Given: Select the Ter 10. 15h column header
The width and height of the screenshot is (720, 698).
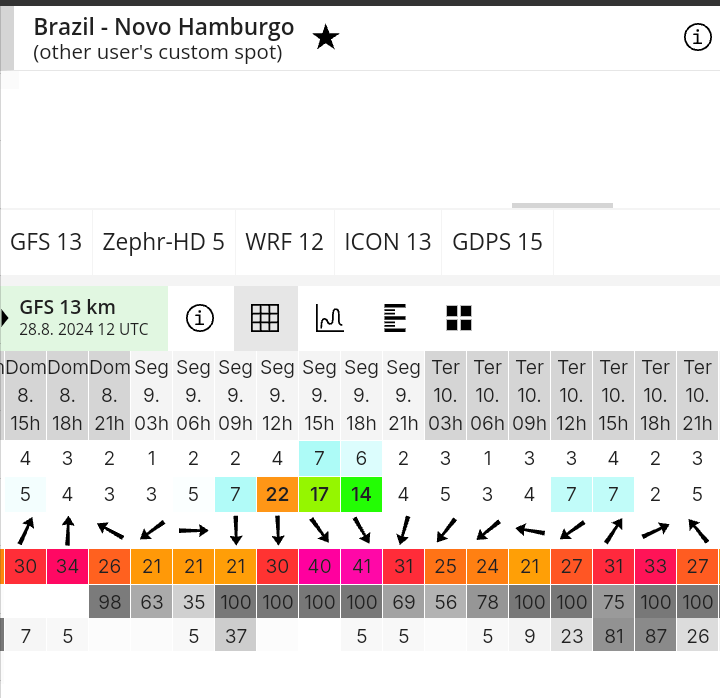Looking at the screenshot, I should (x=613, y=395).
